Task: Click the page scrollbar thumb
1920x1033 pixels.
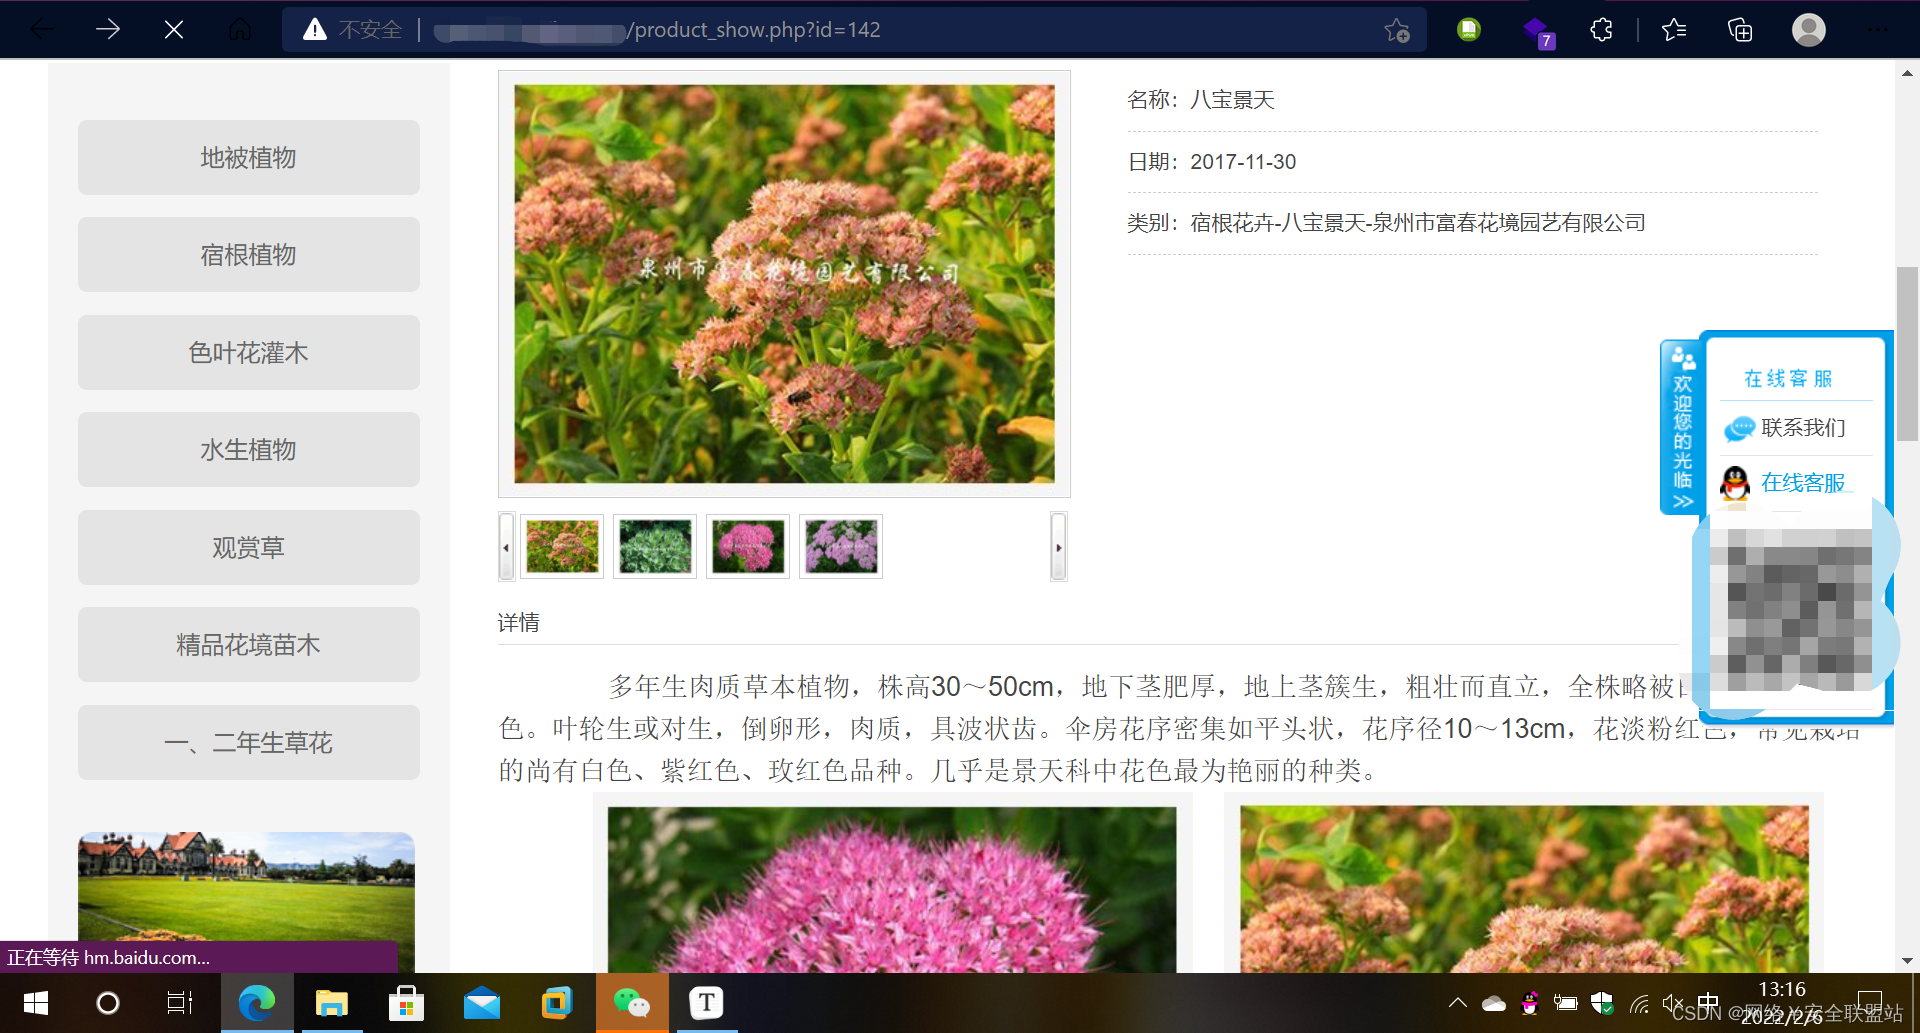Action: (x=1907, y=354)
